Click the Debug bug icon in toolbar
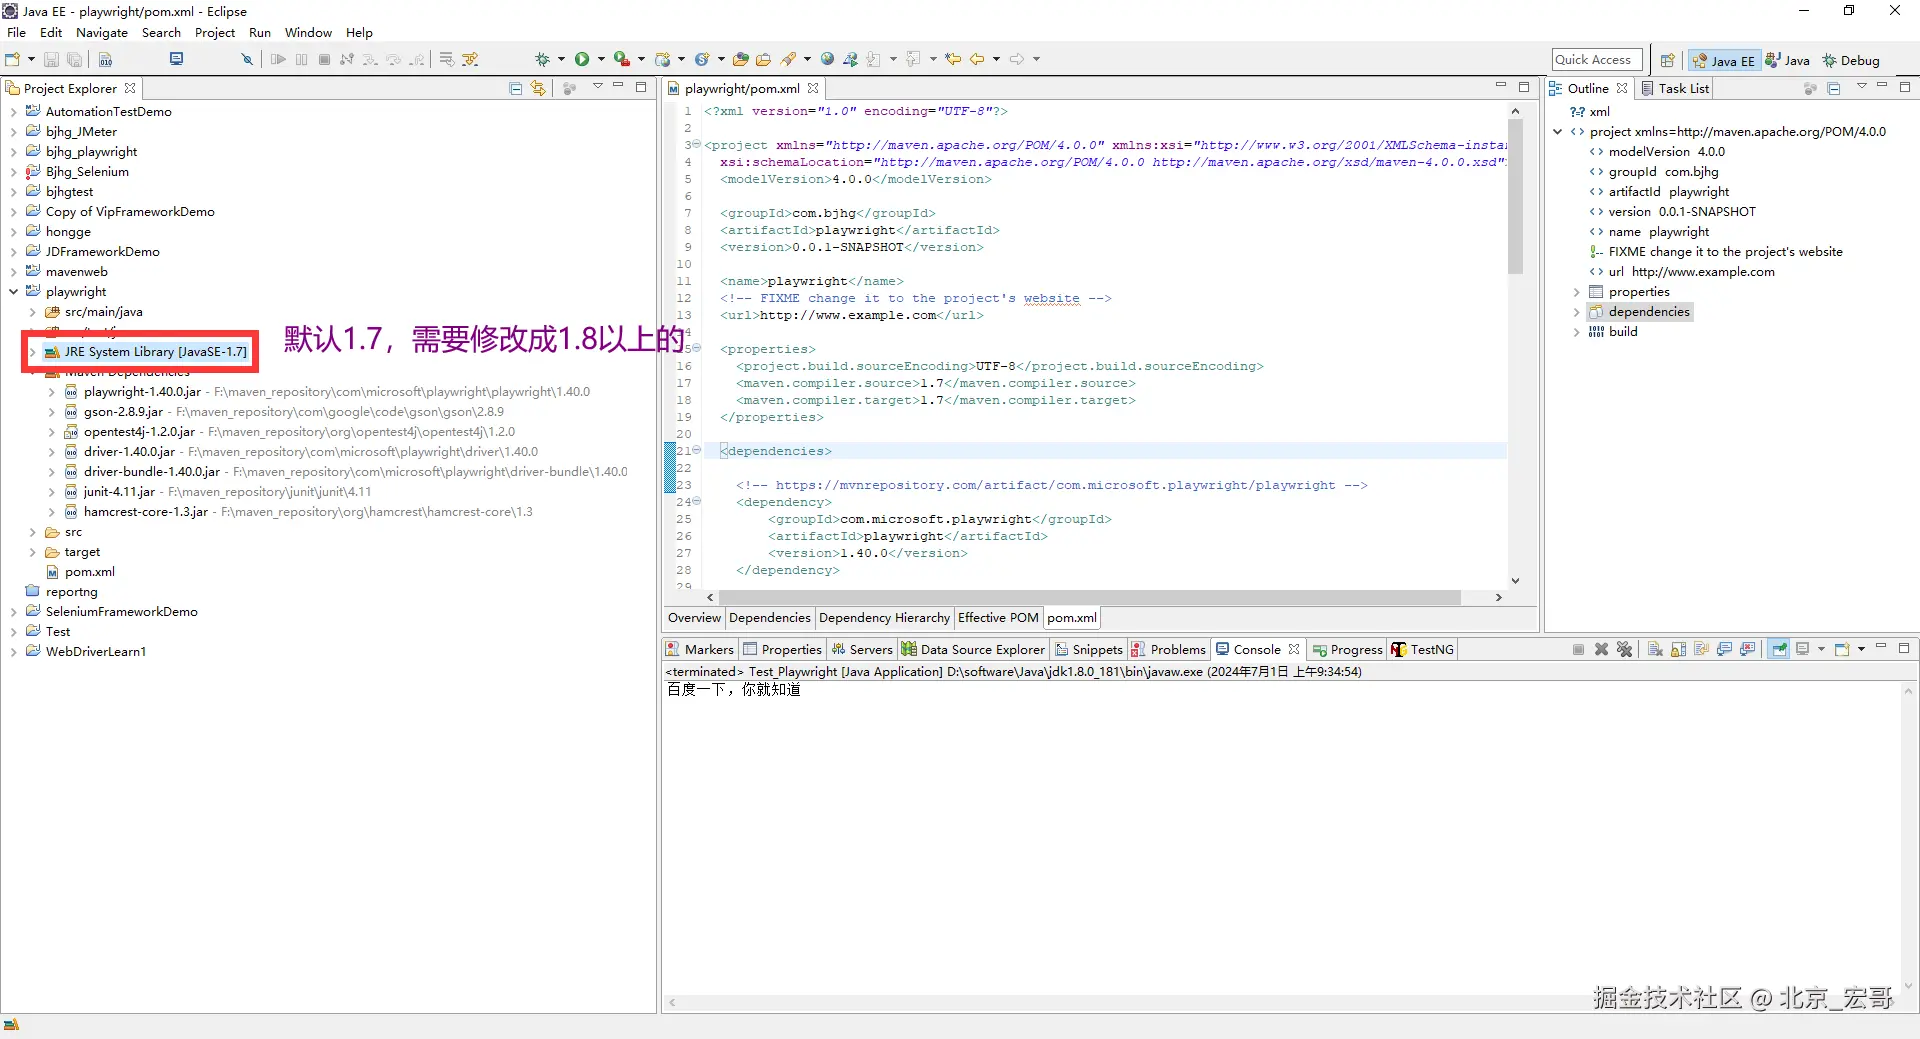 542,60
